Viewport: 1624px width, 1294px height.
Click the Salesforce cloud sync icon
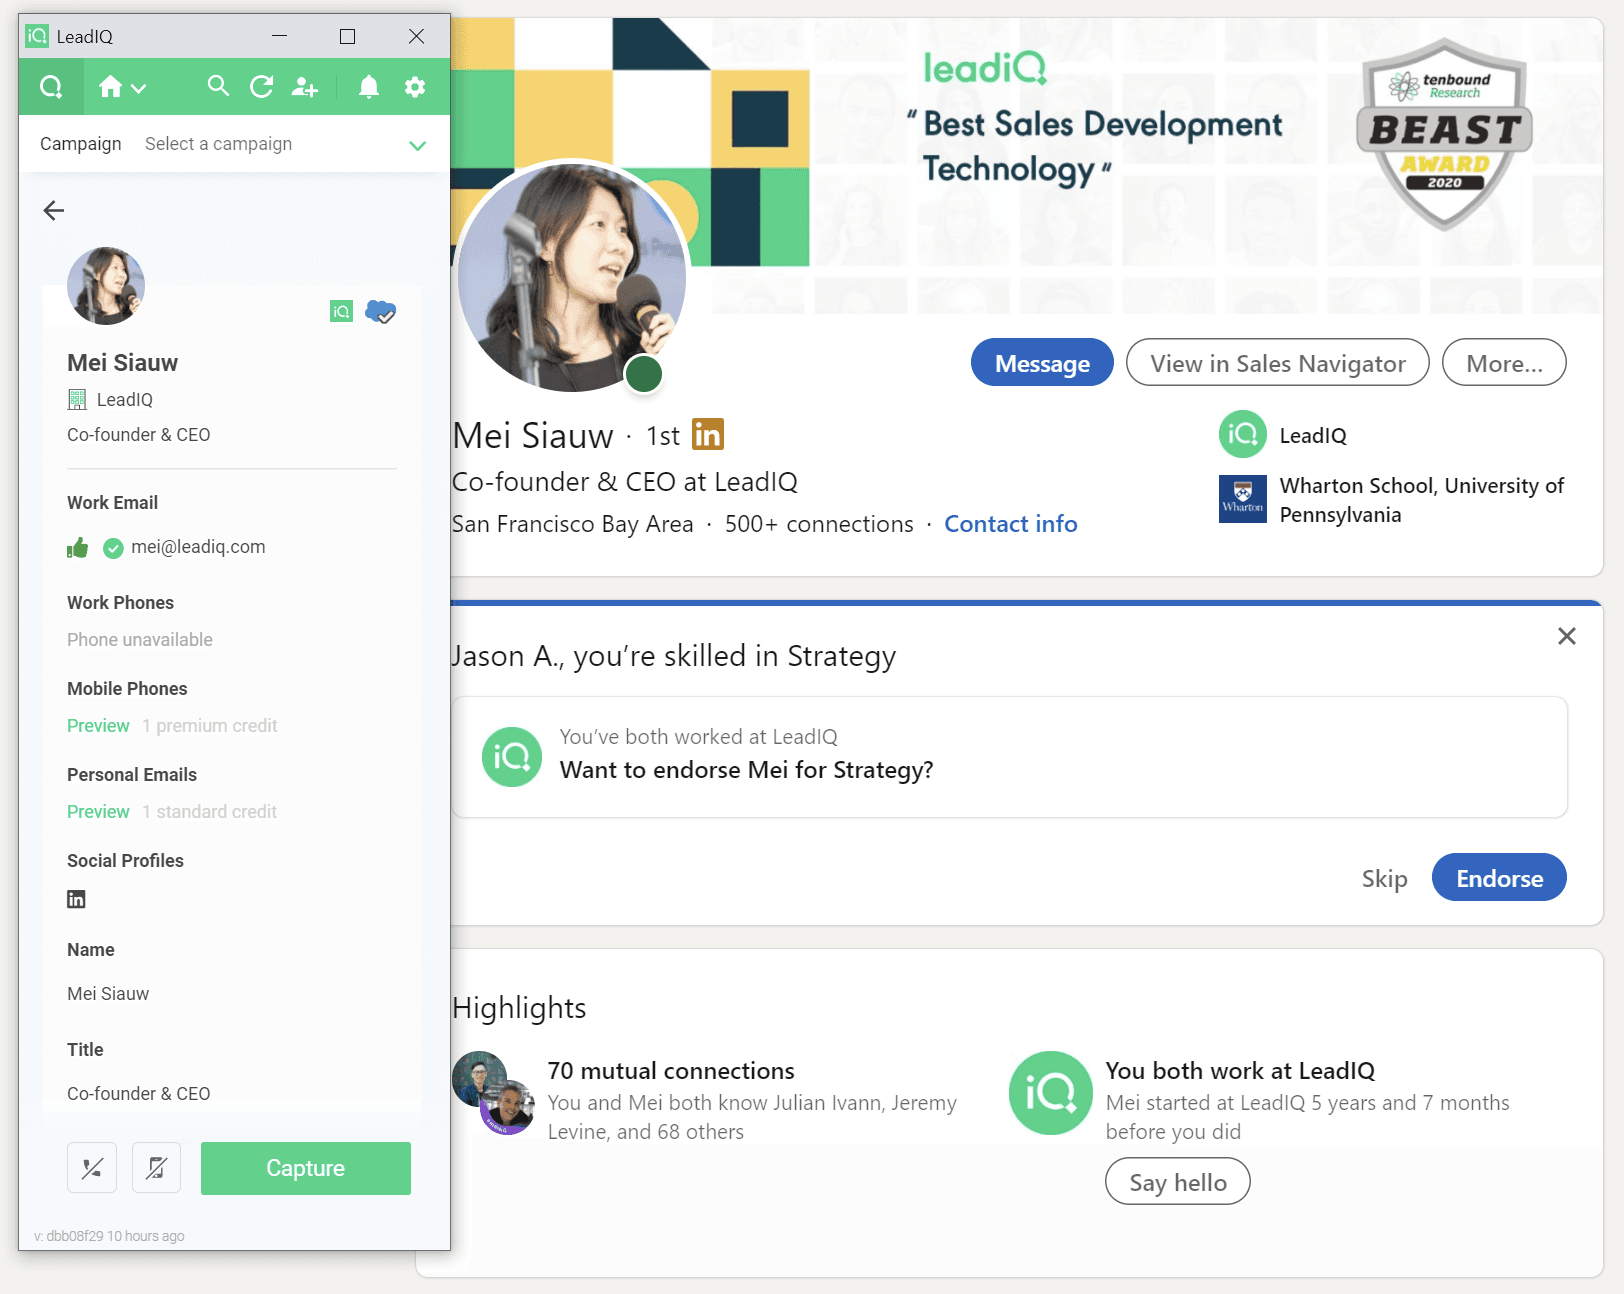coord(380,312)
